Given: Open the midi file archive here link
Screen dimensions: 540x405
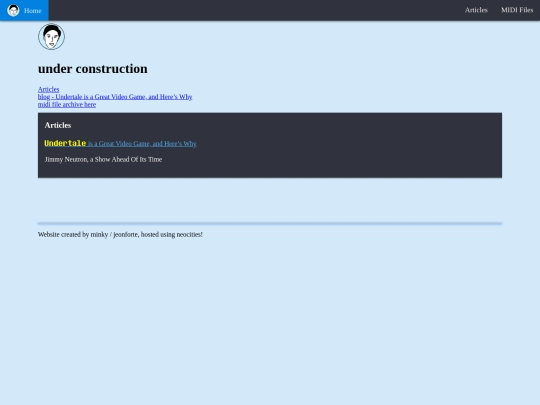Looking at the screenshot, I should point(67,104).
